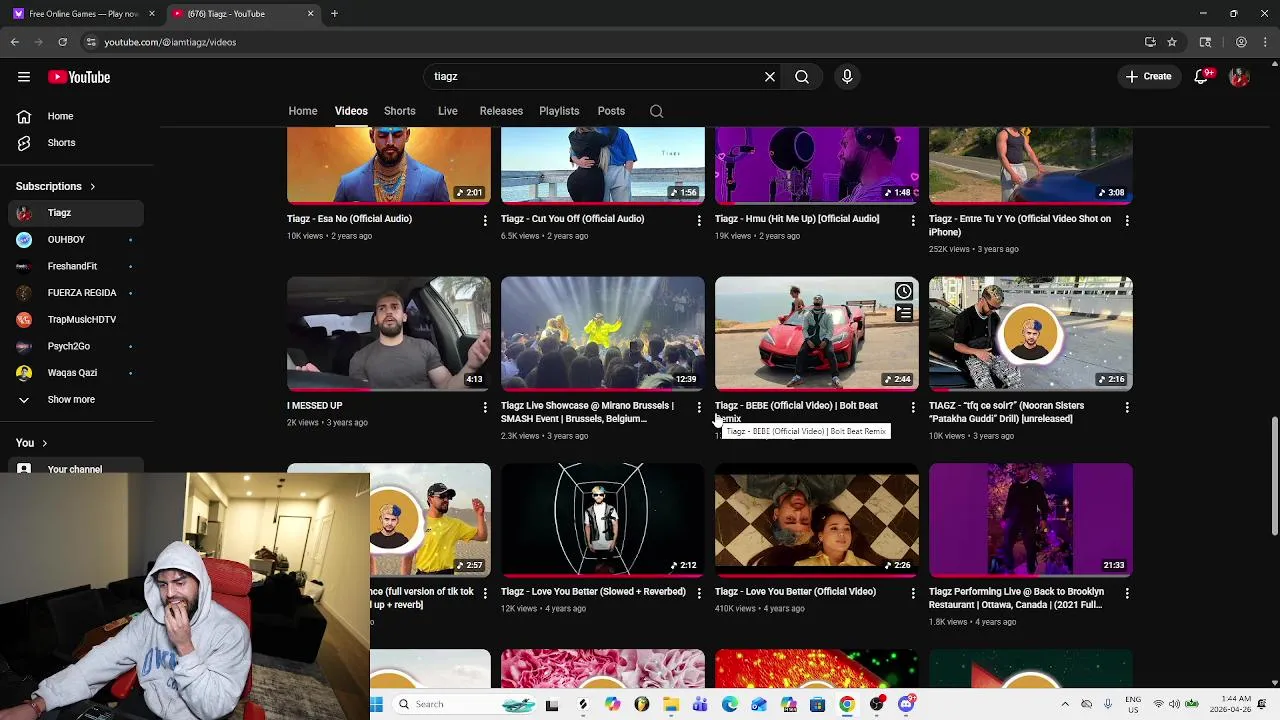The height and width of the screenshot is (720, 1280).
Task: Click the search magnifier button
Action: (x=802, y=76)
